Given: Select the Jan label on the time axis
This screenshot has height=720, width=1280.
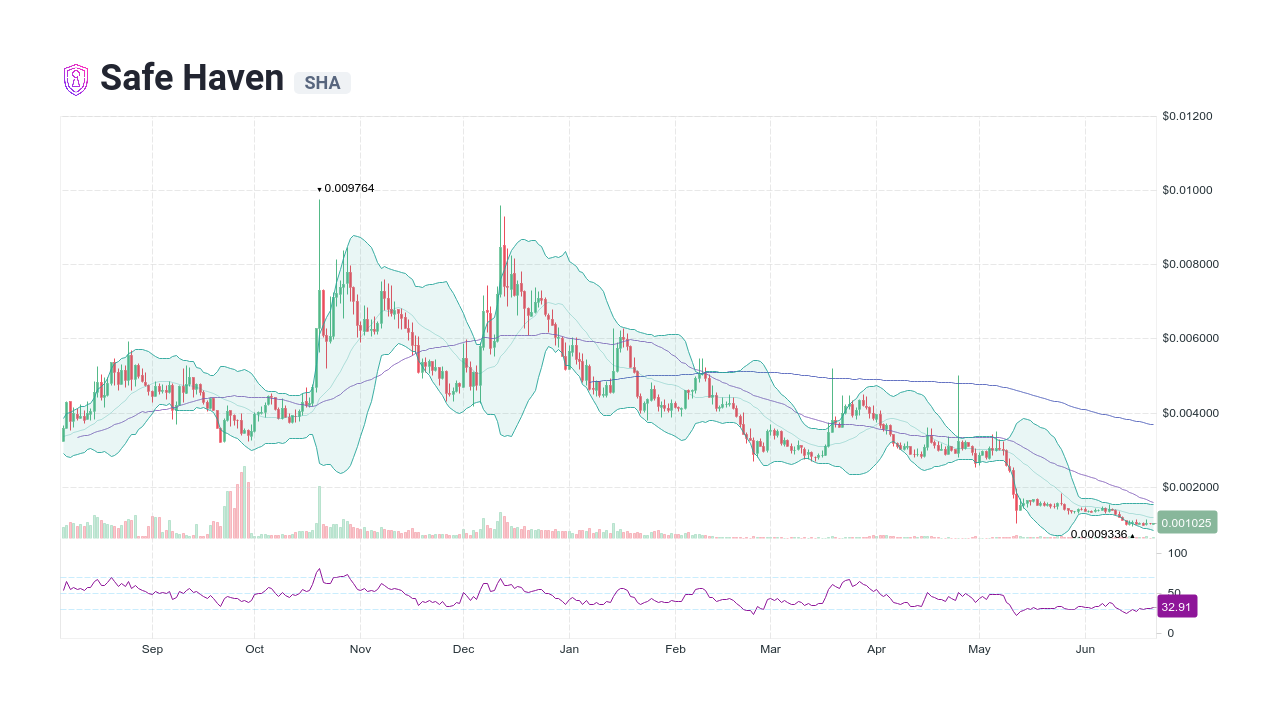Looking at the screenshot, I should click(569, 649).
